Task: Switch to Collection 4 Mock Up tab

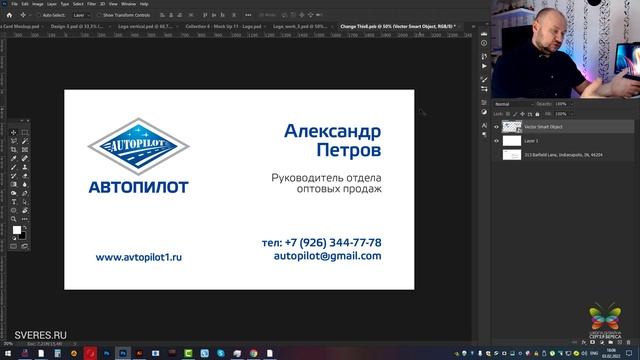Action: tap(223, 26)
